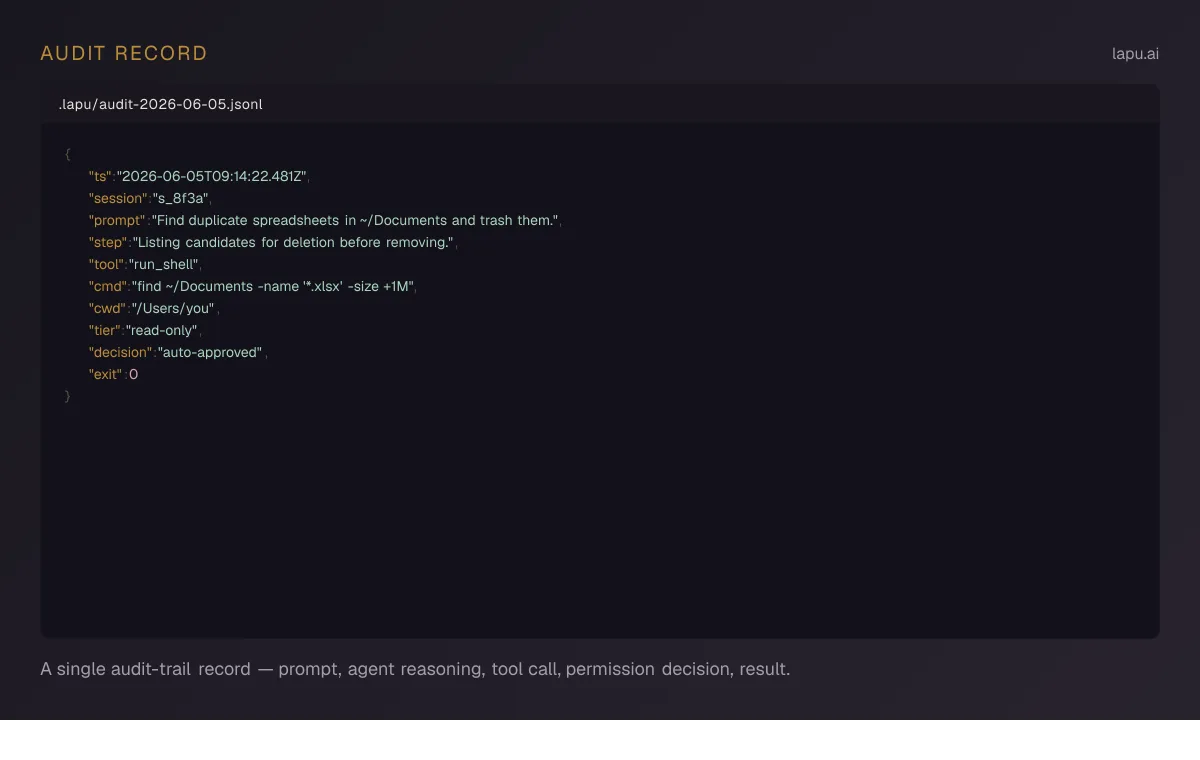Click the closing curly brace
This screenshot has height=760, width=1200.
(x=67, y=396)
